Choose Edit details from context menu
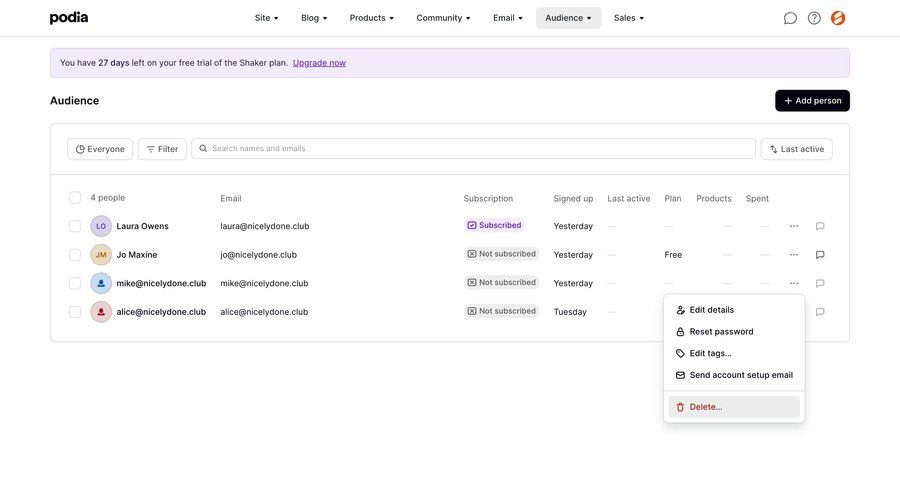Viewport: 900px width, 484px height. tap(711, 310)
